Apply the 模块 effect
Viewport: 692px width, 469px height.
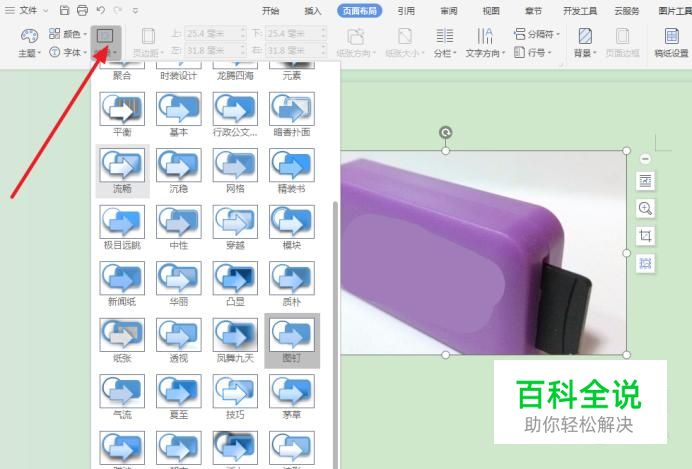292,227
